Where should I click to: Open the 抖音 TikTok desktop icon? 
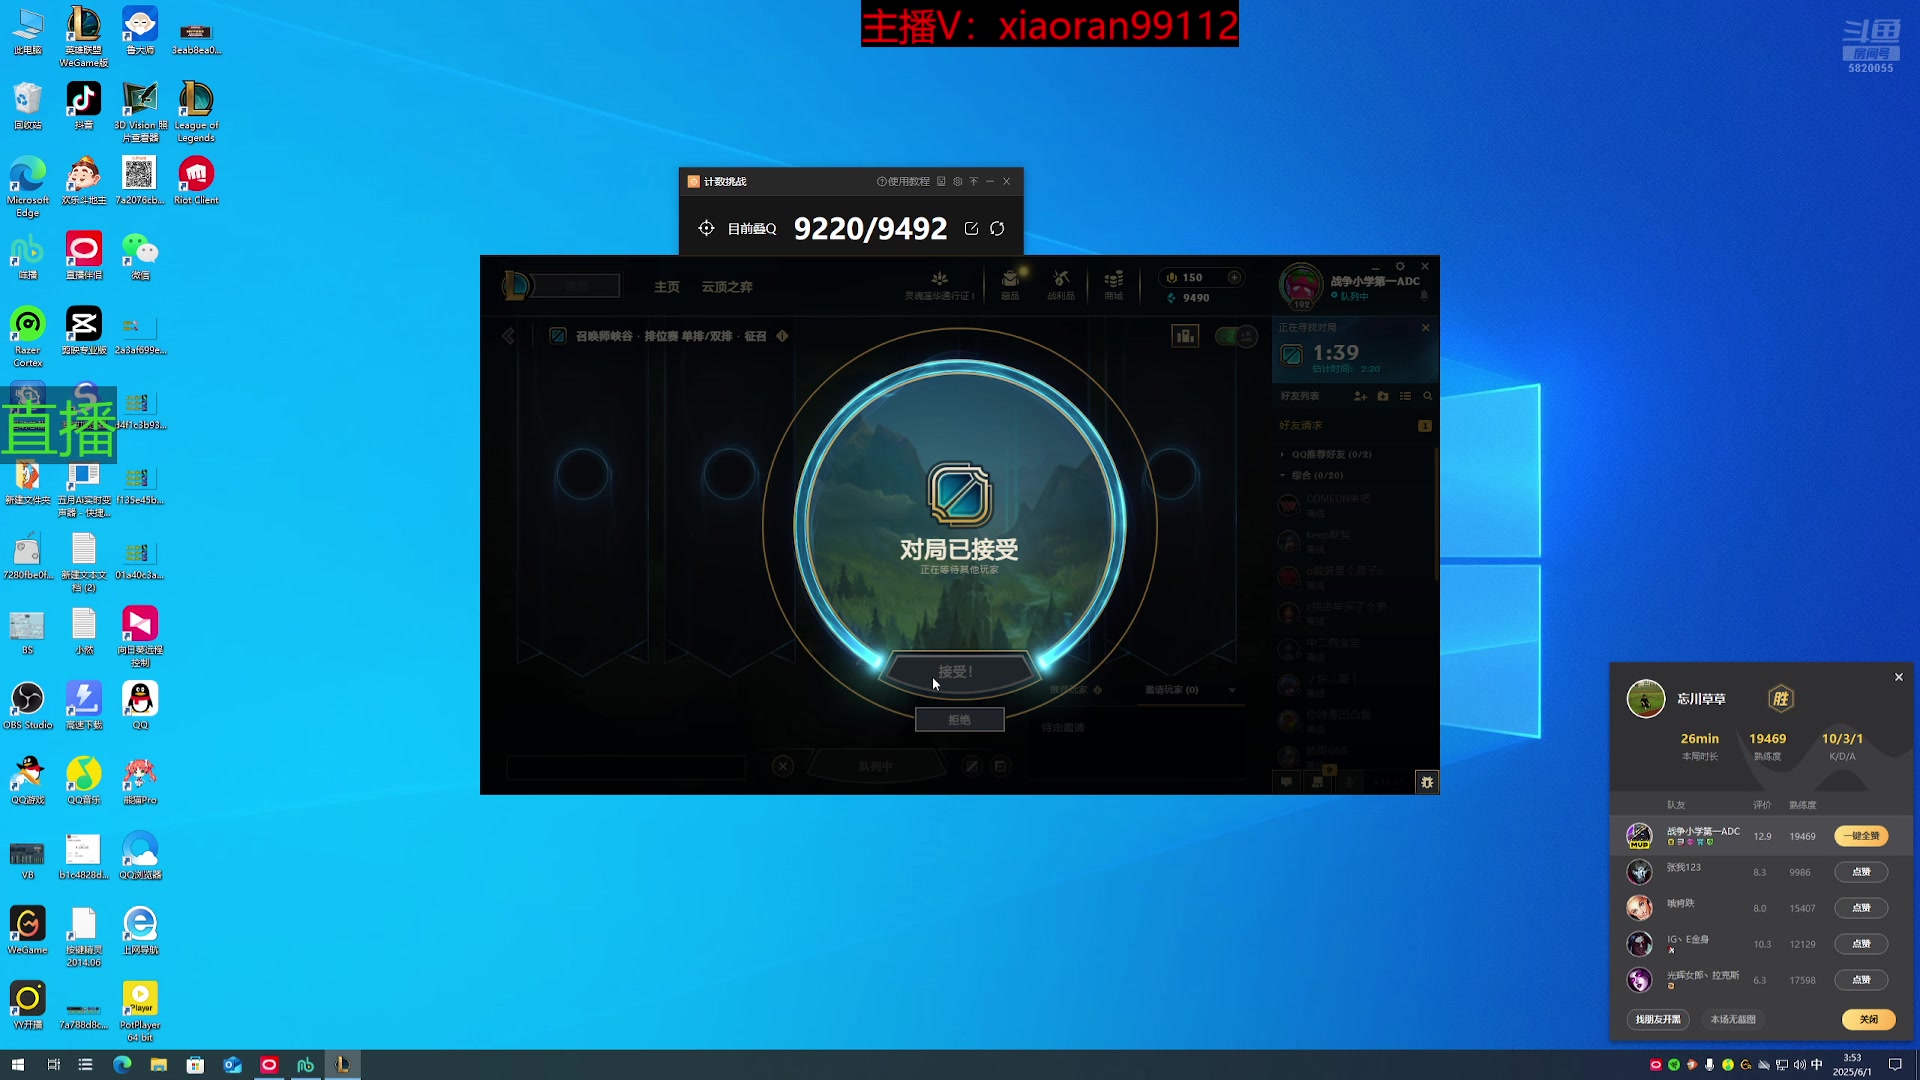[84, 106]
